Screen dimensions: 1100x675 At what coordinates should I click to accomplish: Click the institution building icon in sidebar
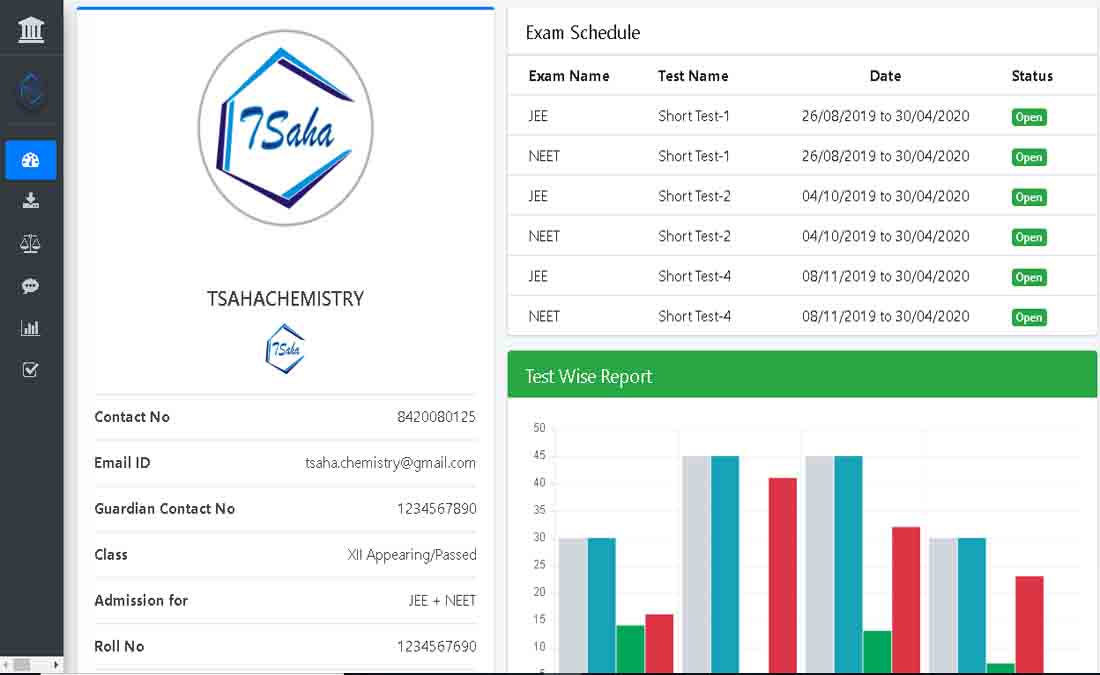pyautogui.click(x=31, y=30)
